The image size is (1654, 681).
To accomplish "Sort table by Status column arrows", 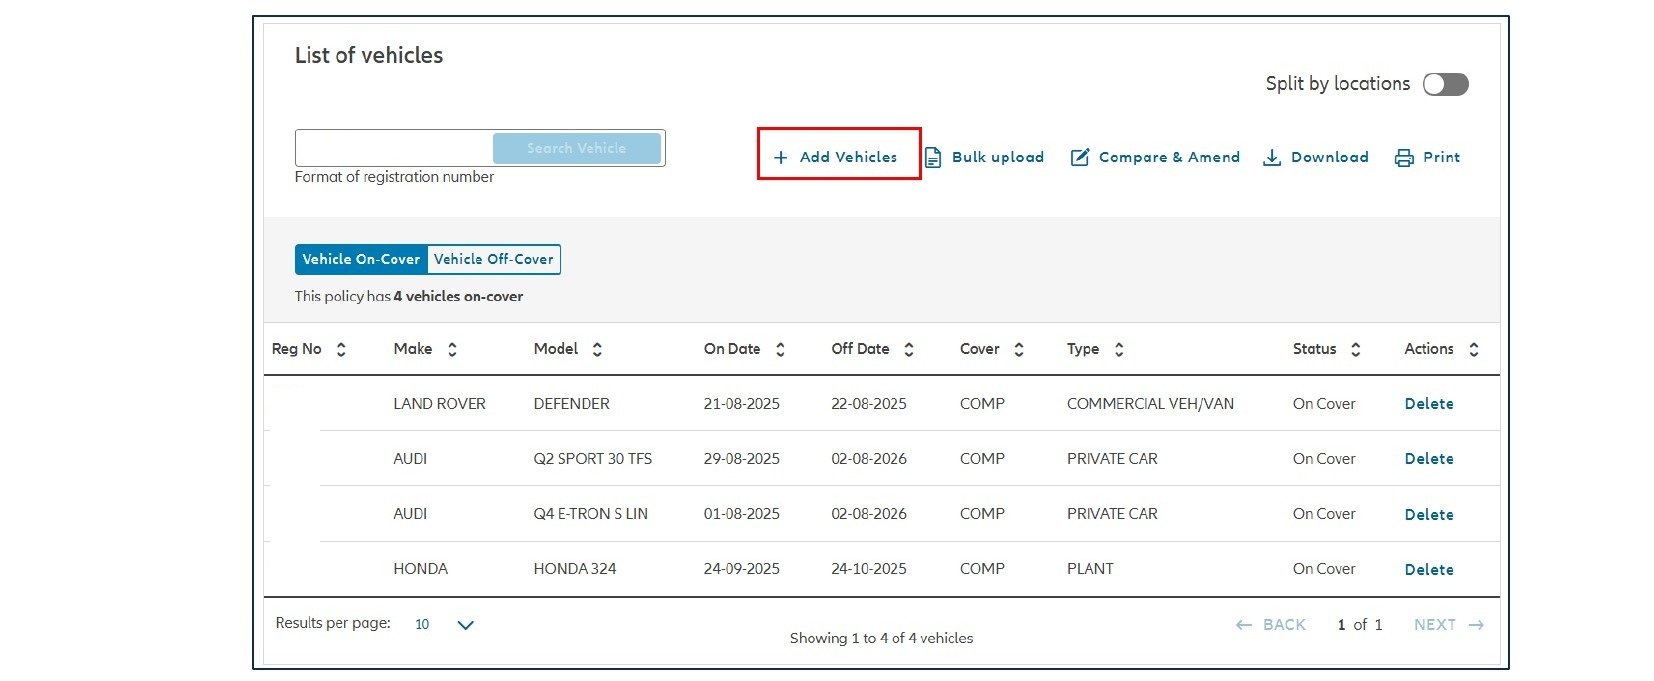I will (x=1356, y=349).
